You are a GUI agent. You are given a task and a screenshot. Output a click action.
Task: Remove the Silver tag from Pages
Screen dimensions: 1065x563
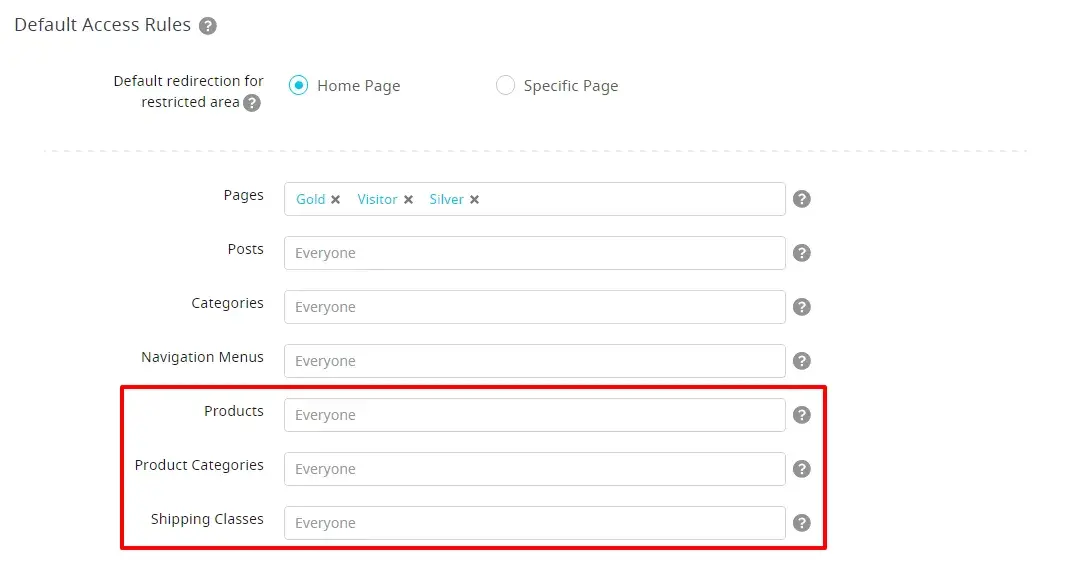pos(475,200)
